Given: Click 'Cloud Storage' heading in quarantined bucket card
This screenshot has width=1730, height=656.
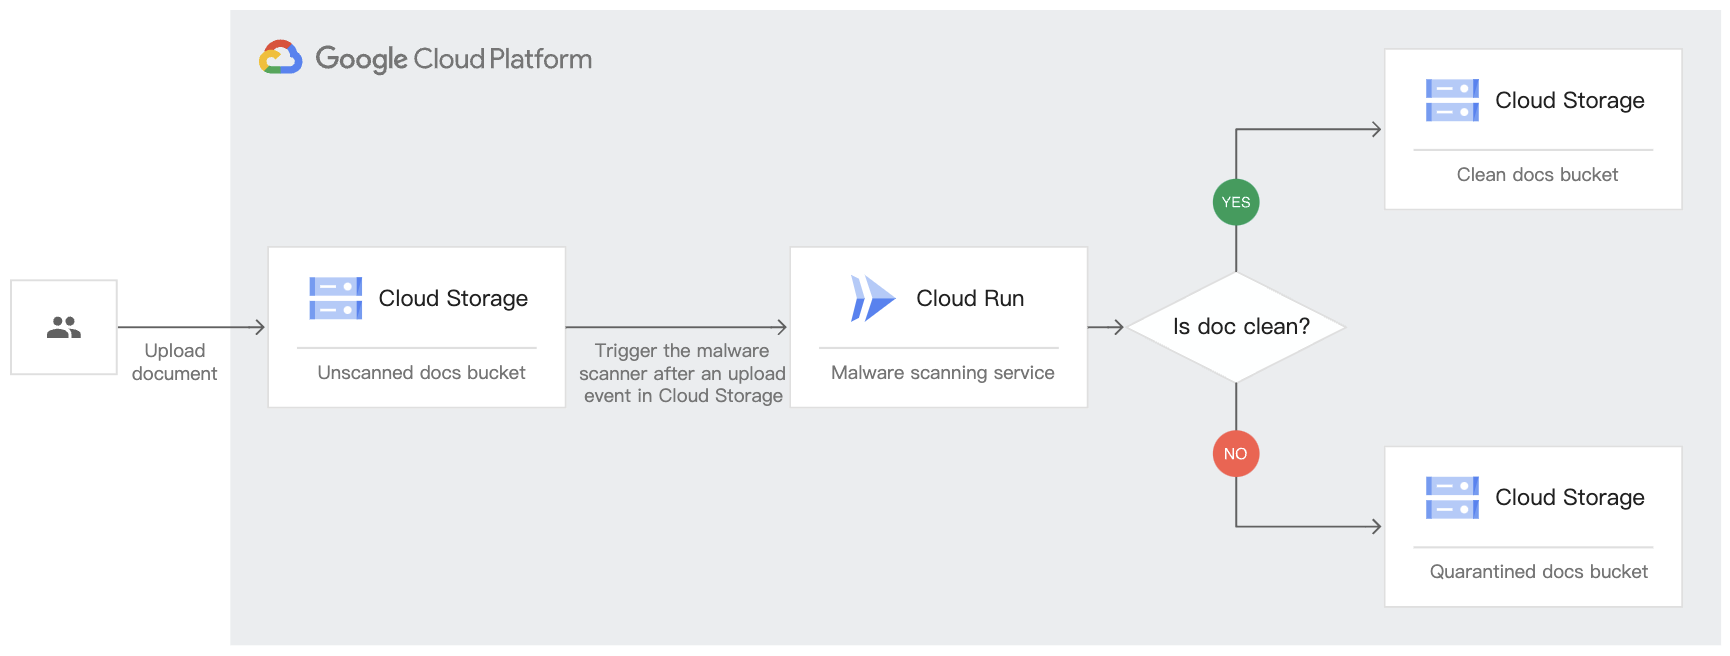Looking at the screenshot, I should pyautogui.click(x=1569, y=497).
